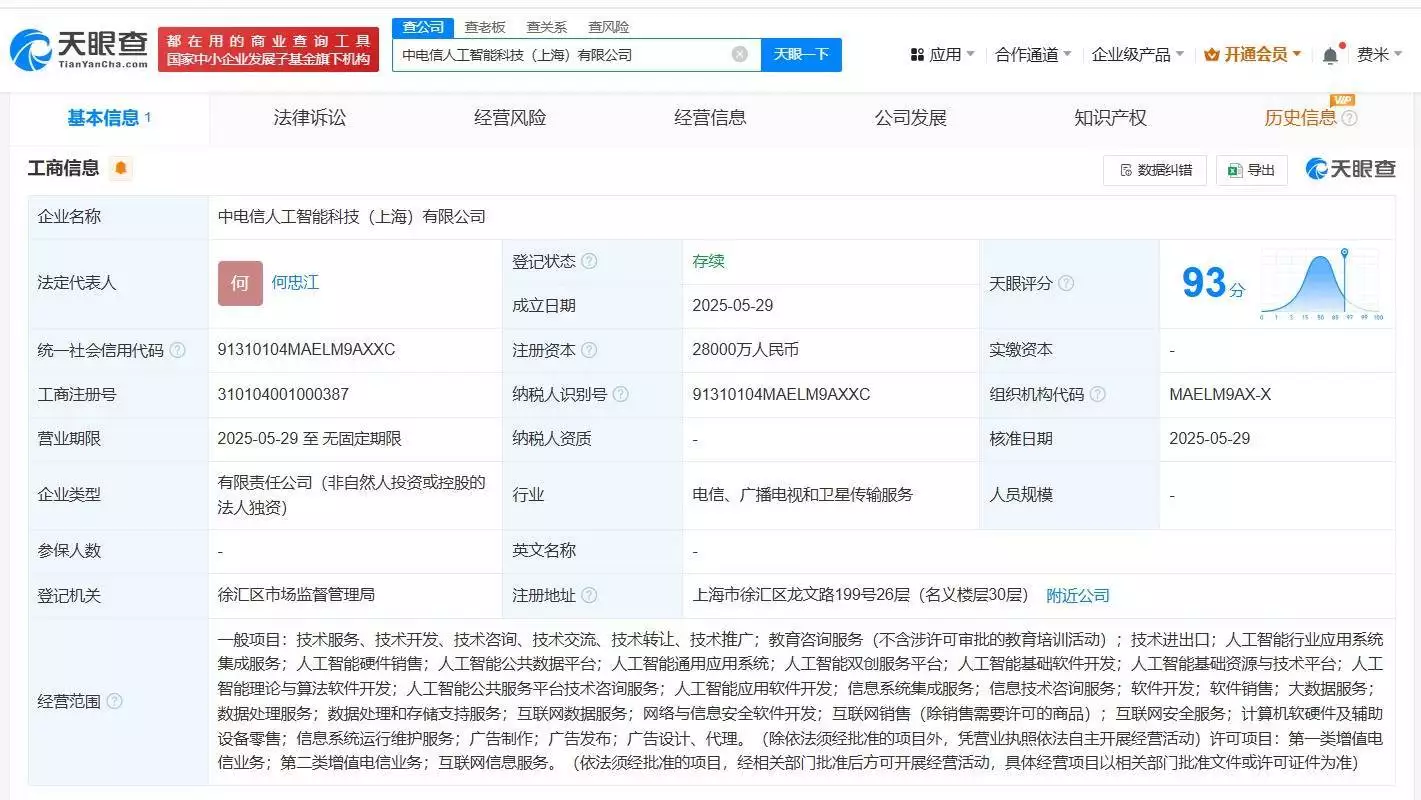Click registered capital 28000万人民币
Screen dimensions: 1421x800
[x=745, y=350]
